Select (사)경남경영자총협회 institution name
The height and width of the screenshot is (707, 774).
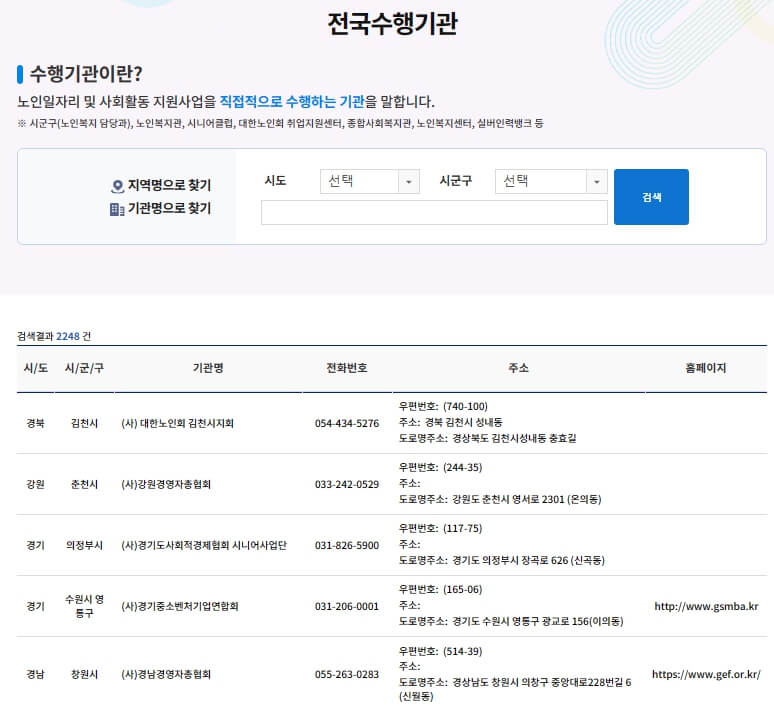coord(166,674)
